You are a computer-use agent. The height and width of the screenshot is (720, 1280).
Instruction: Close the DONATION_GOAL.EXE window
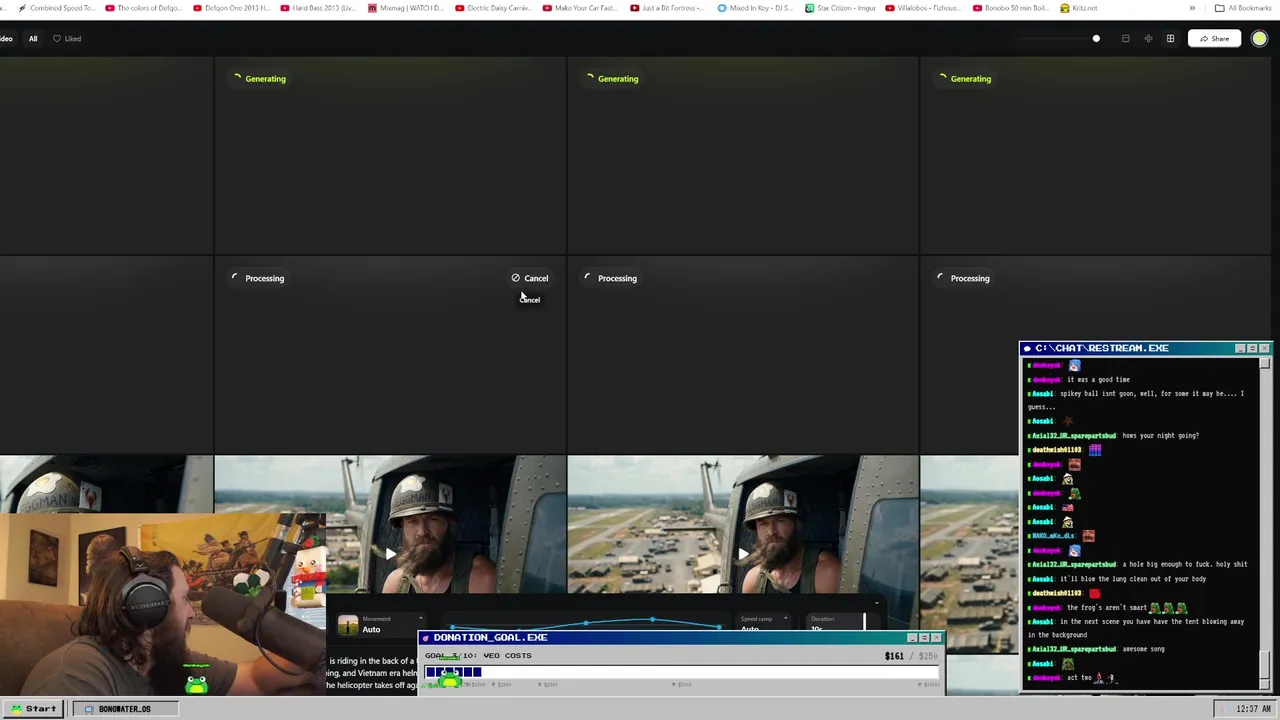pos(936,637)
